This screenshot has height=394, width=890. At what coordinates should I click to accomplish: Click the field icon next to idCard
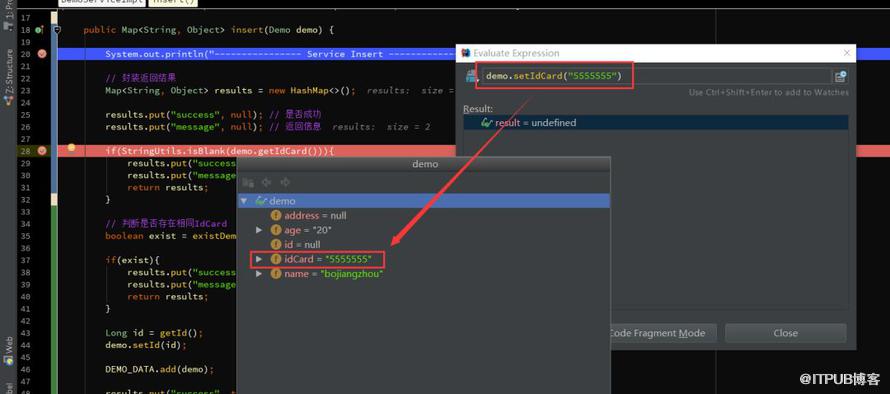(x=276, y=259)
